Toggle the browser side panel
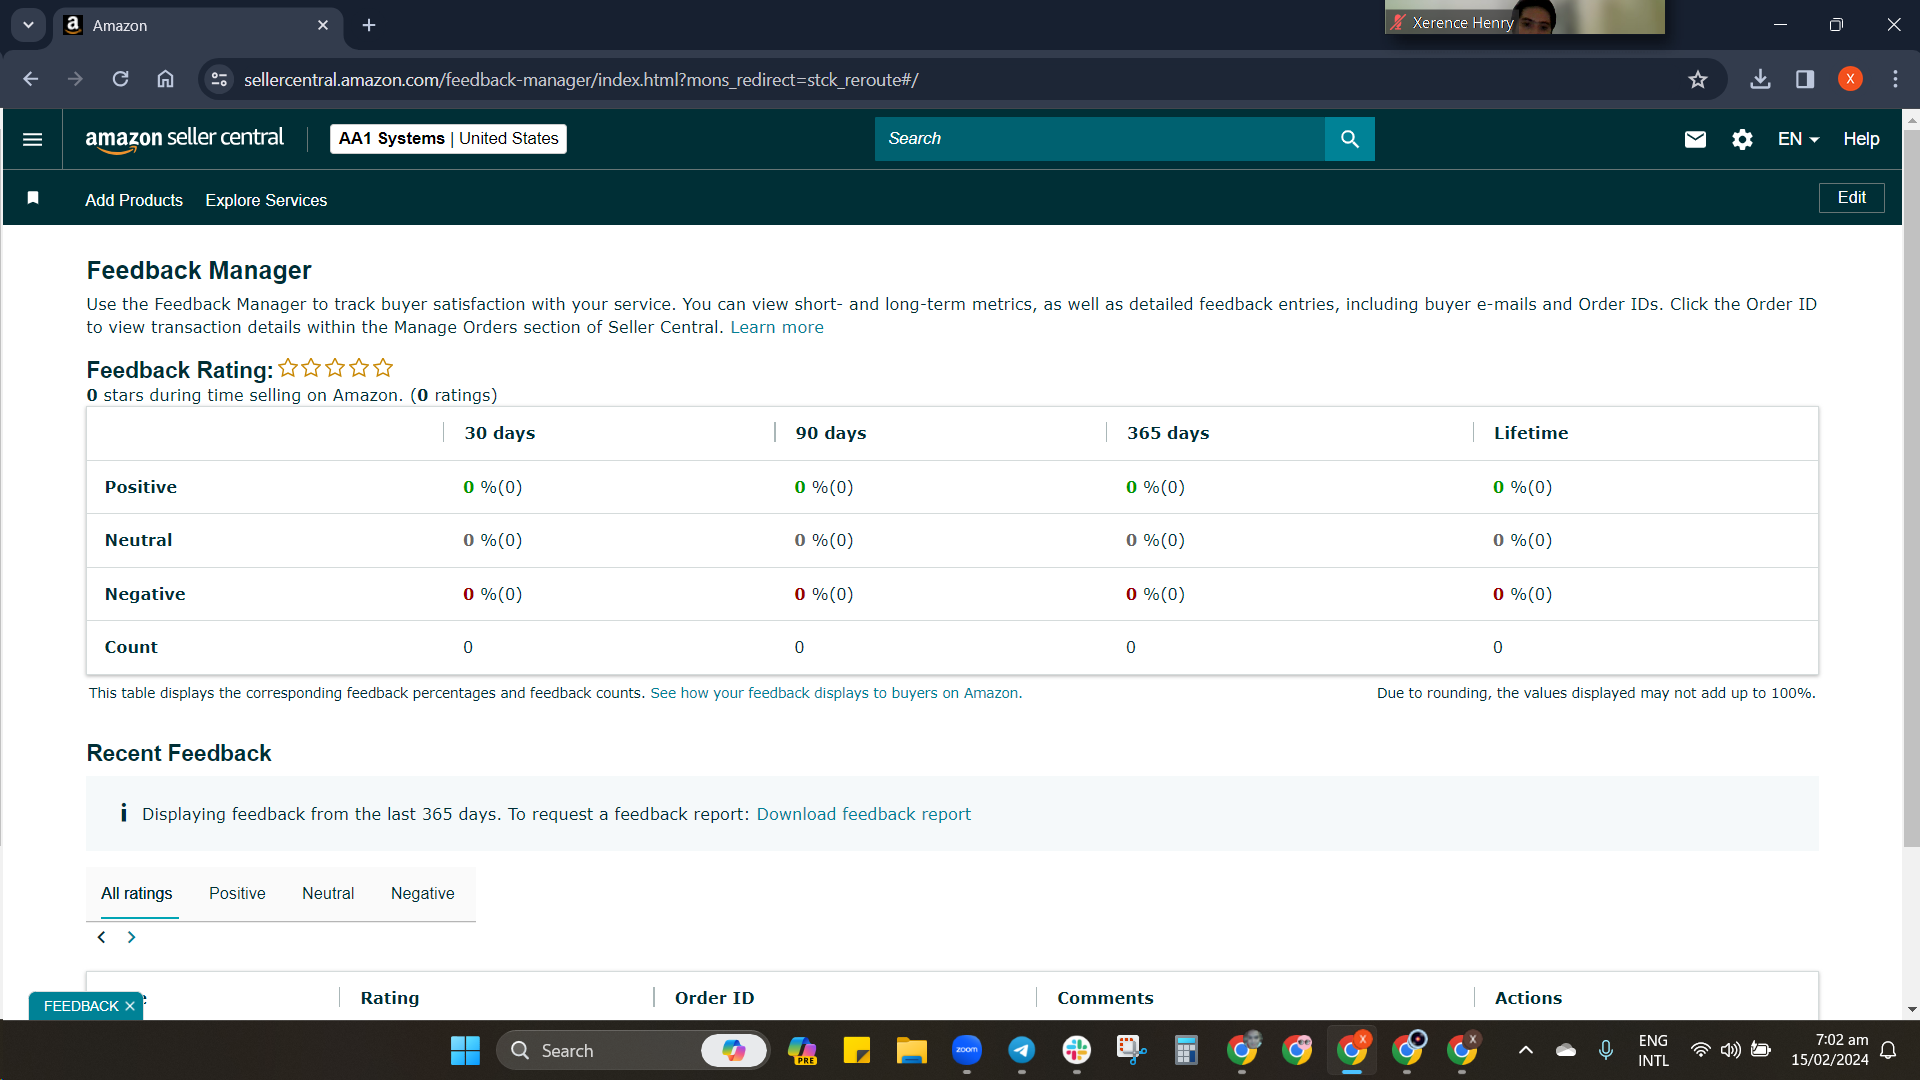This screenshot has height=1080, width=1920. [1805, 79]
